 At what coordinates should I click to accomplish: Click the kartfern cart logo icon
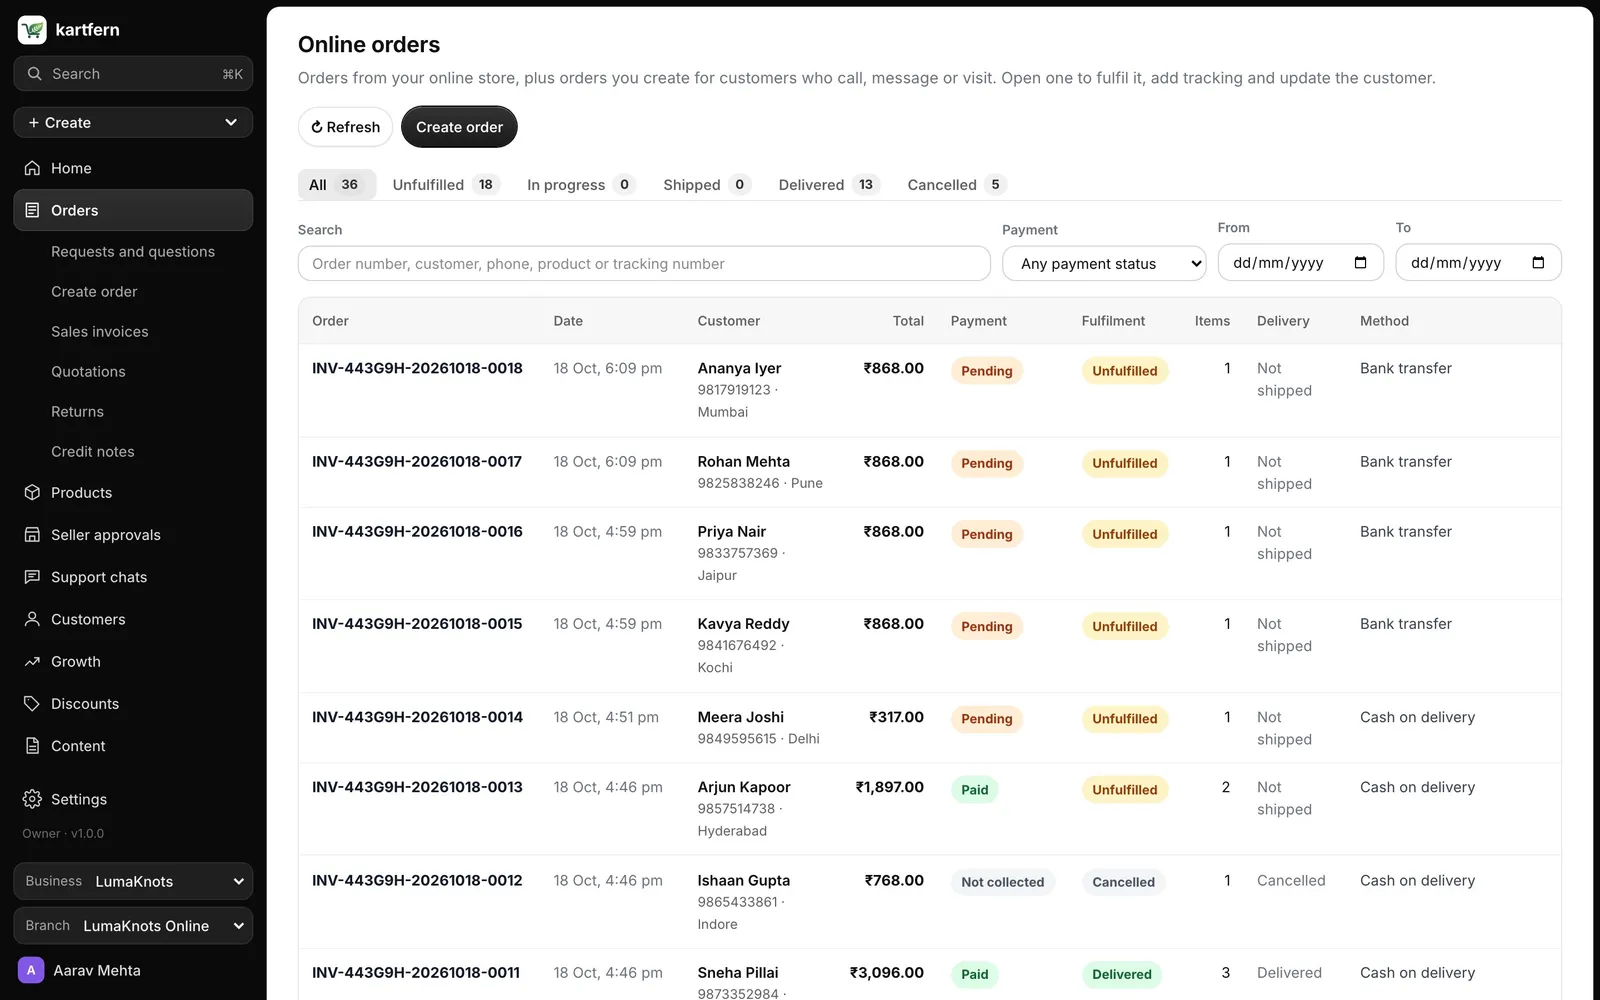click(x=32, y=30)
